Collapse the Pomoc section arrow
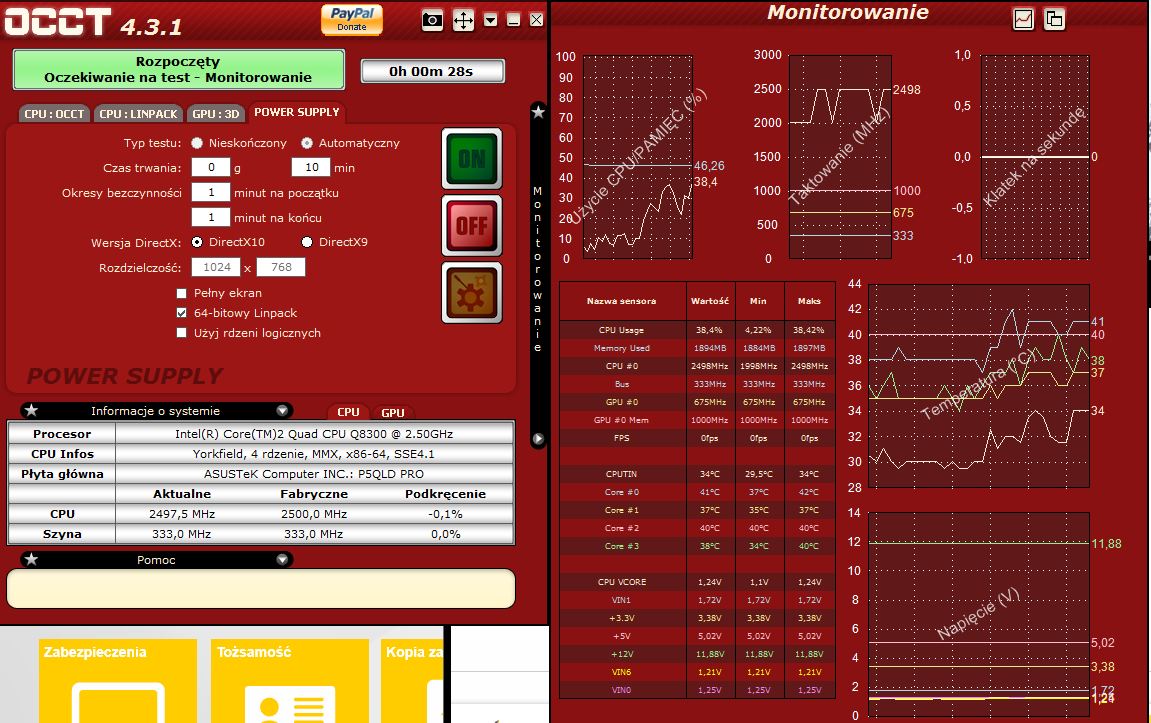 [282, 560]
